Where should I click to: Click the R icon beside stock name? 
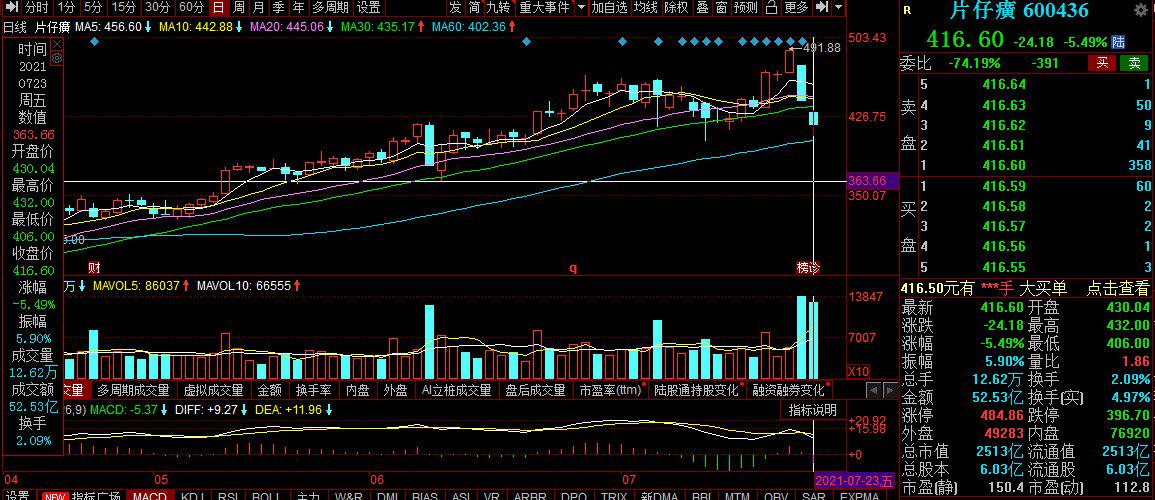(x=907, y=10)
